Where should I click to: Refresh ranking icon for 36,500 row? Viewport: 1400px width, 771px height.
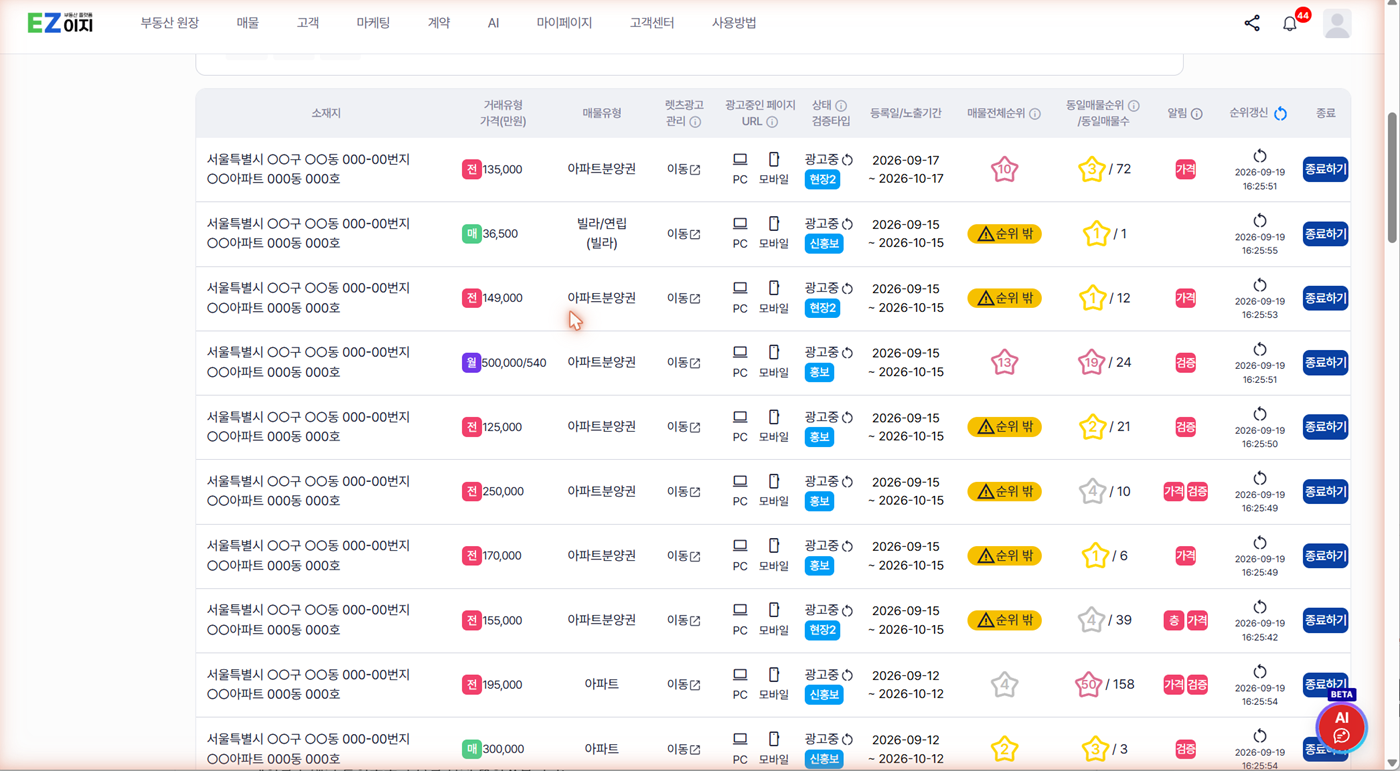pos(1260,221)
